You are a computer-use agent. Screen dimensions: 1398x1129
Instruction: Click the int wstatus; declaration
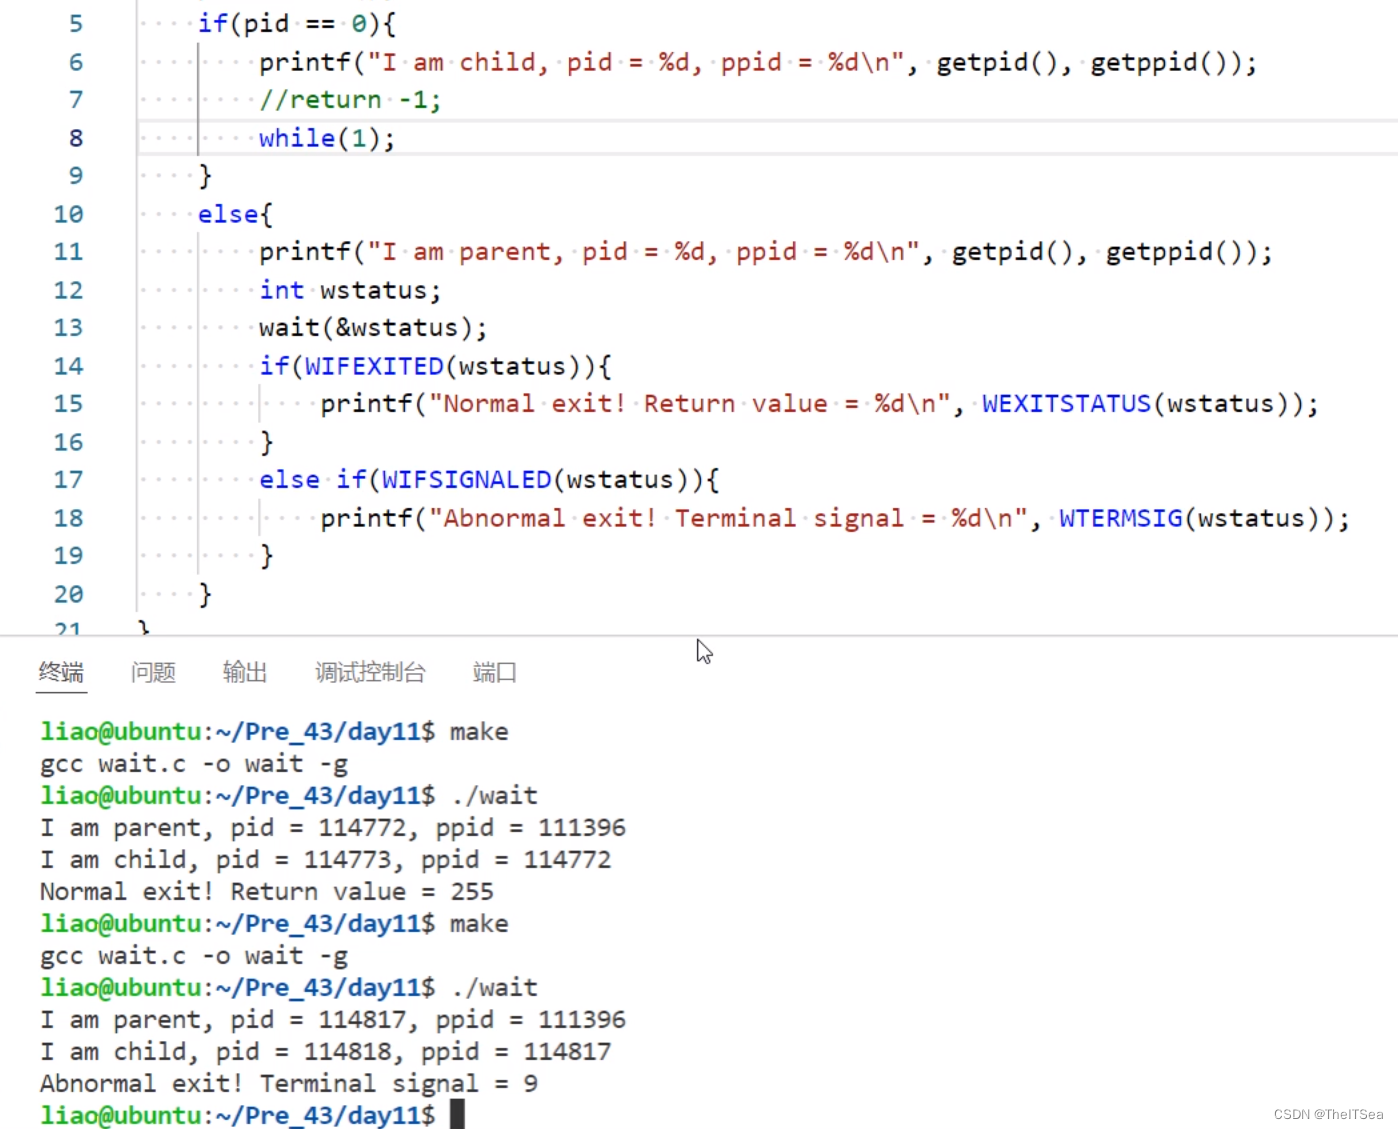coord(350,290)
